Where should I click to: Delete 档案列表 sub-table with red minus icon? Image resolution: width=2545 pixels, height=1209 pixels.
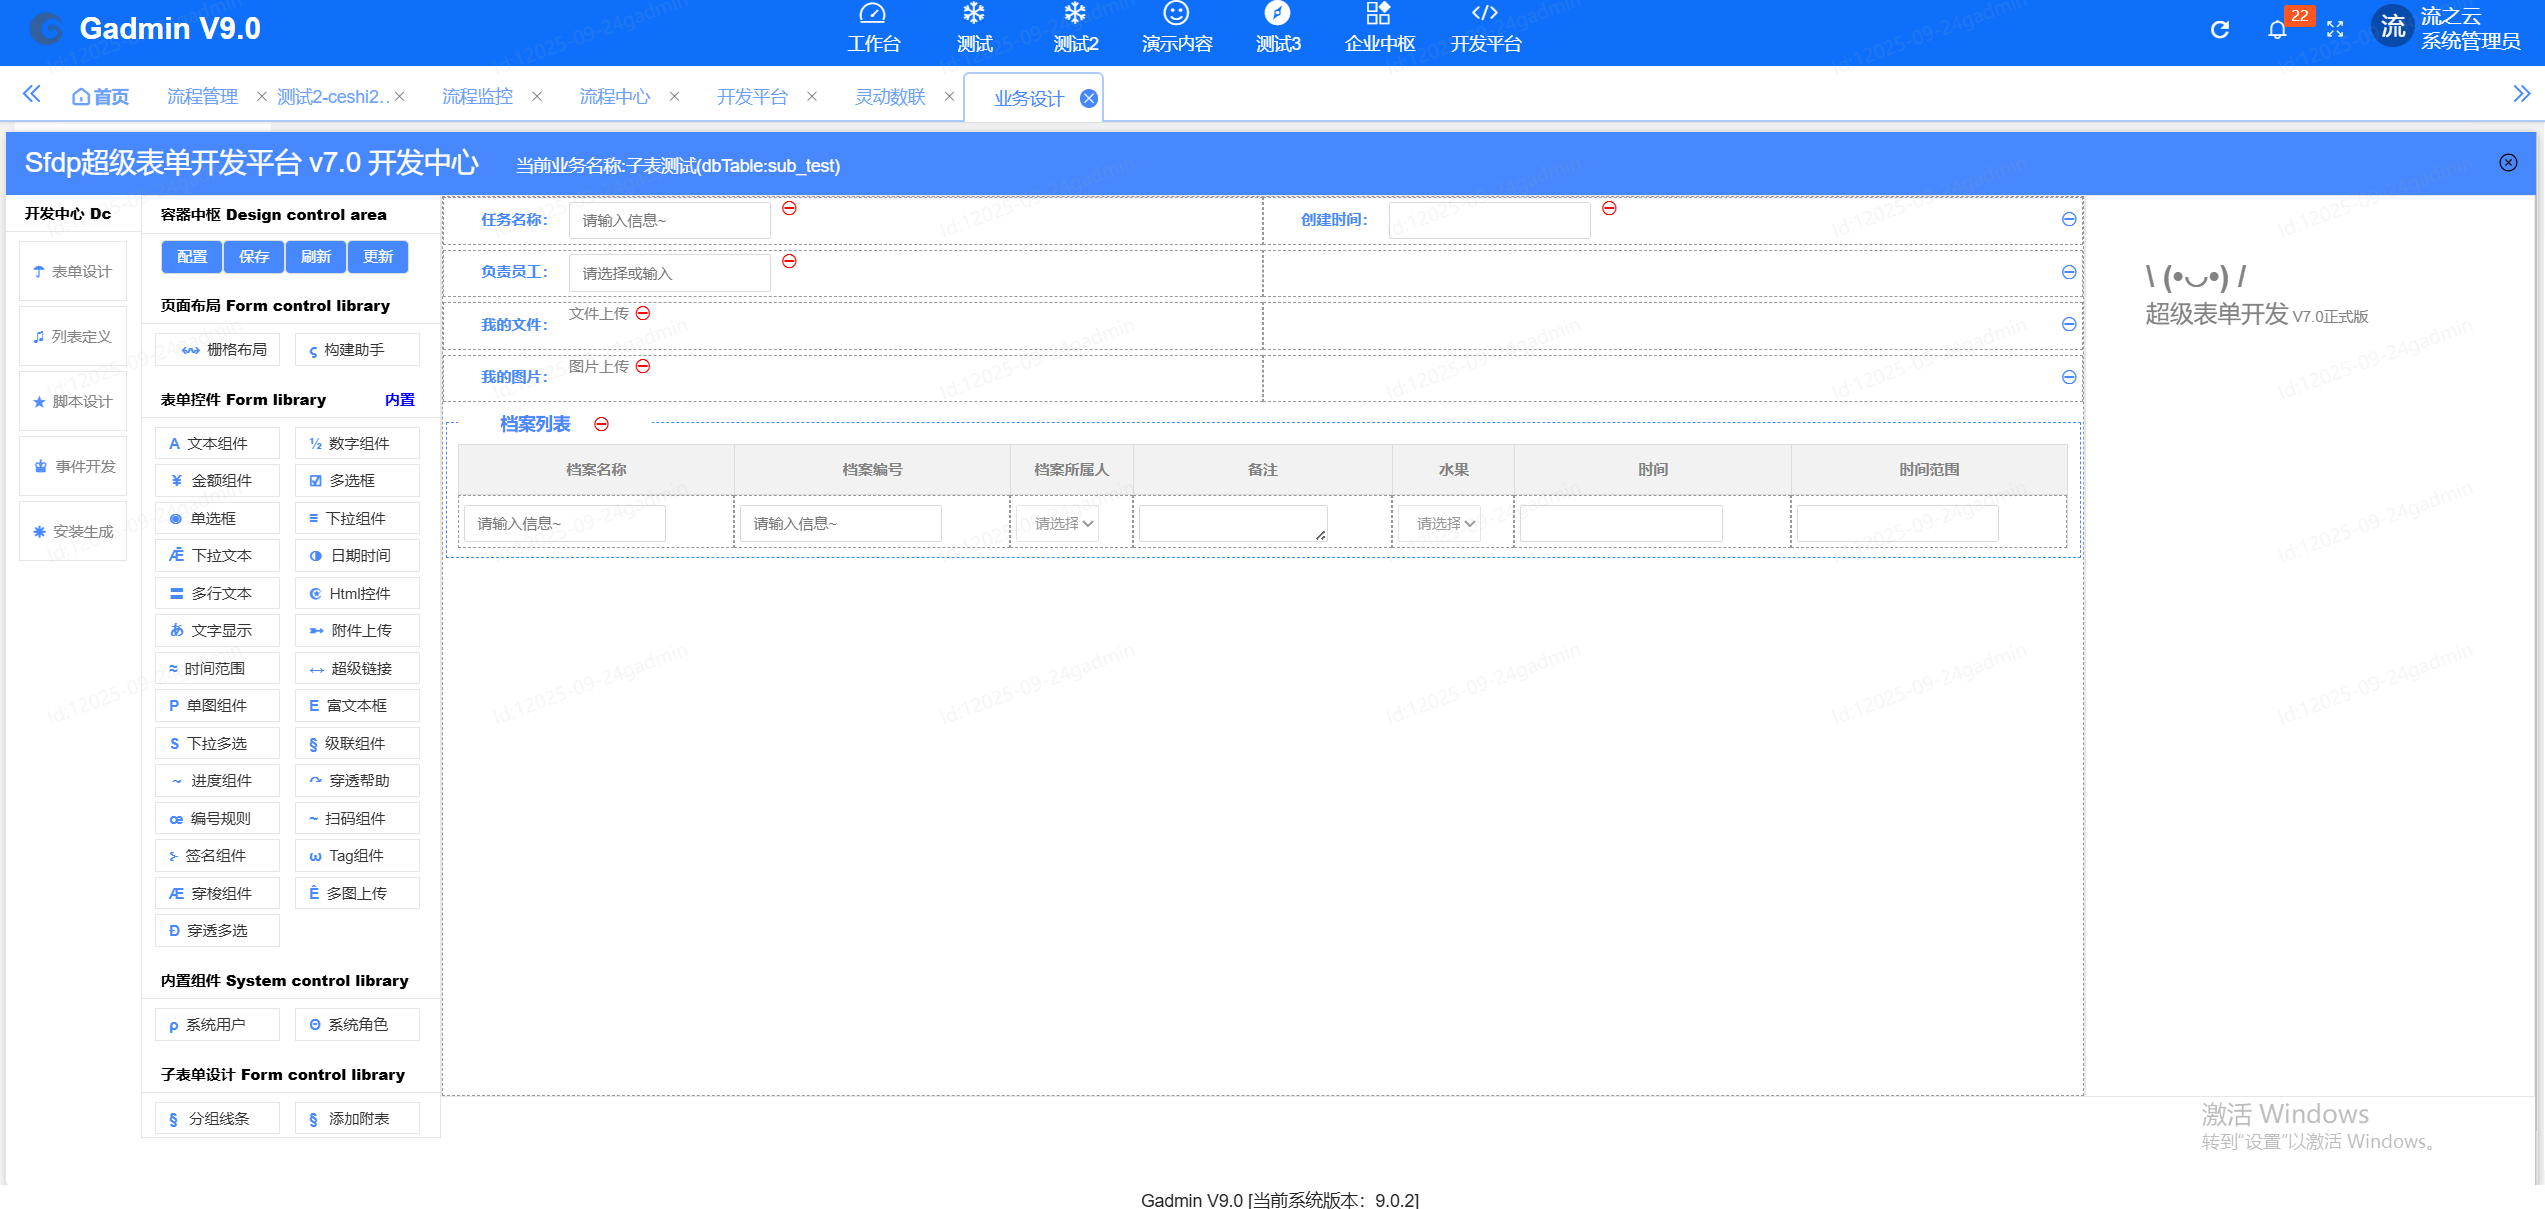pos(601,424)
